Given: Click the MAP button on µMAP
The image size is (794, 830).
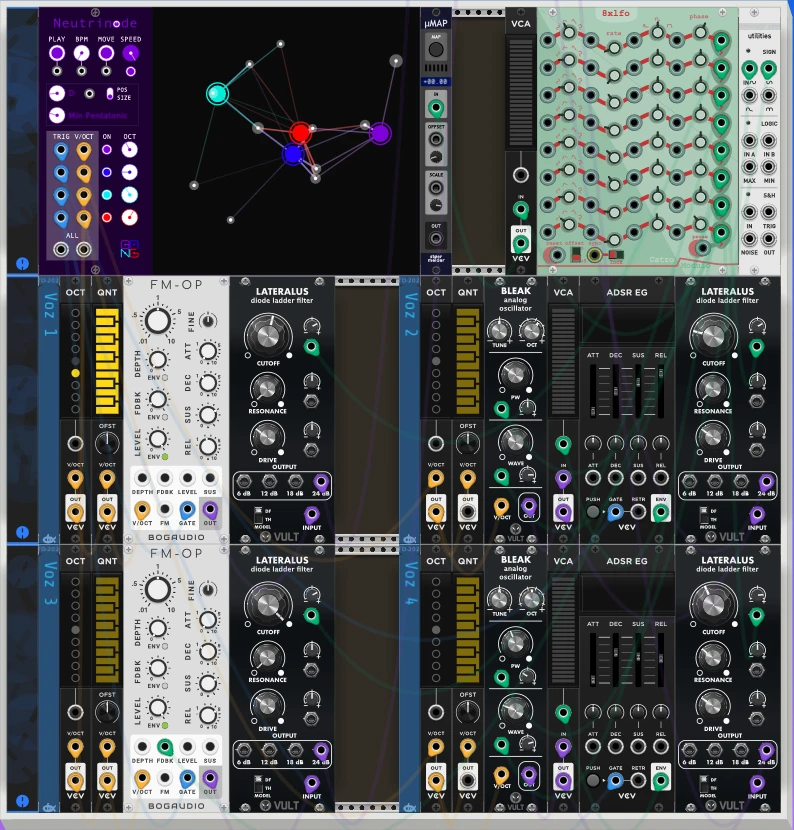Looking at the screenshot, I should point(436,49).
